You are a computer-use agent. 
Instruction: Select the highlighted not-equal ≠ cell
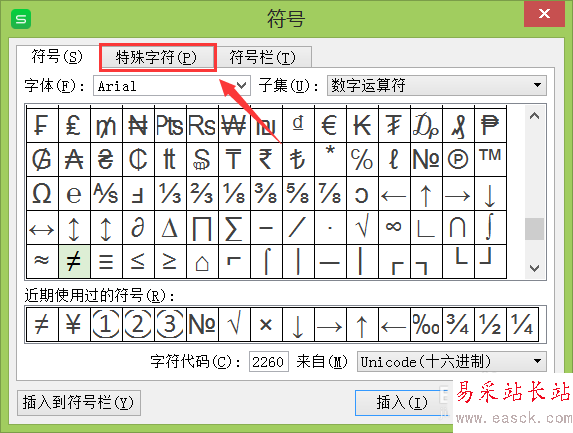point(74,261)
